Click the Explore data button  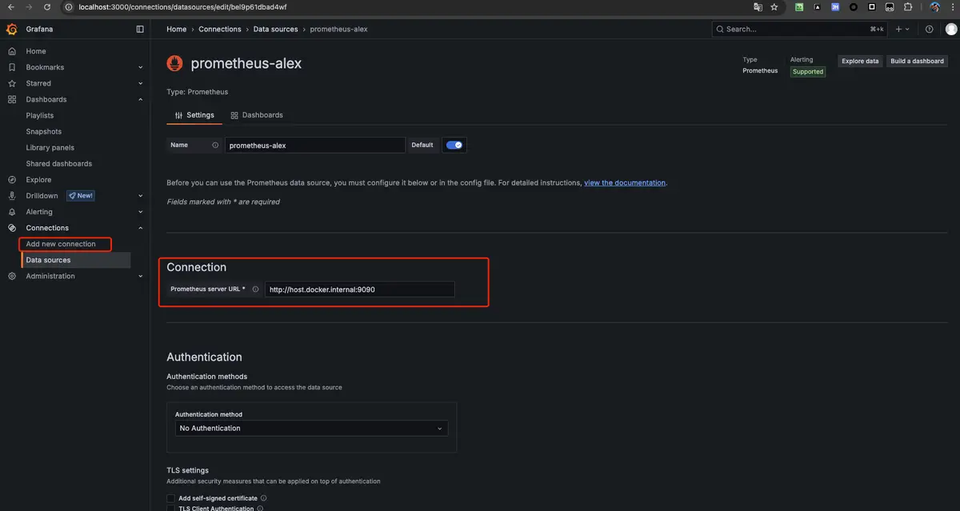point(860,61)
